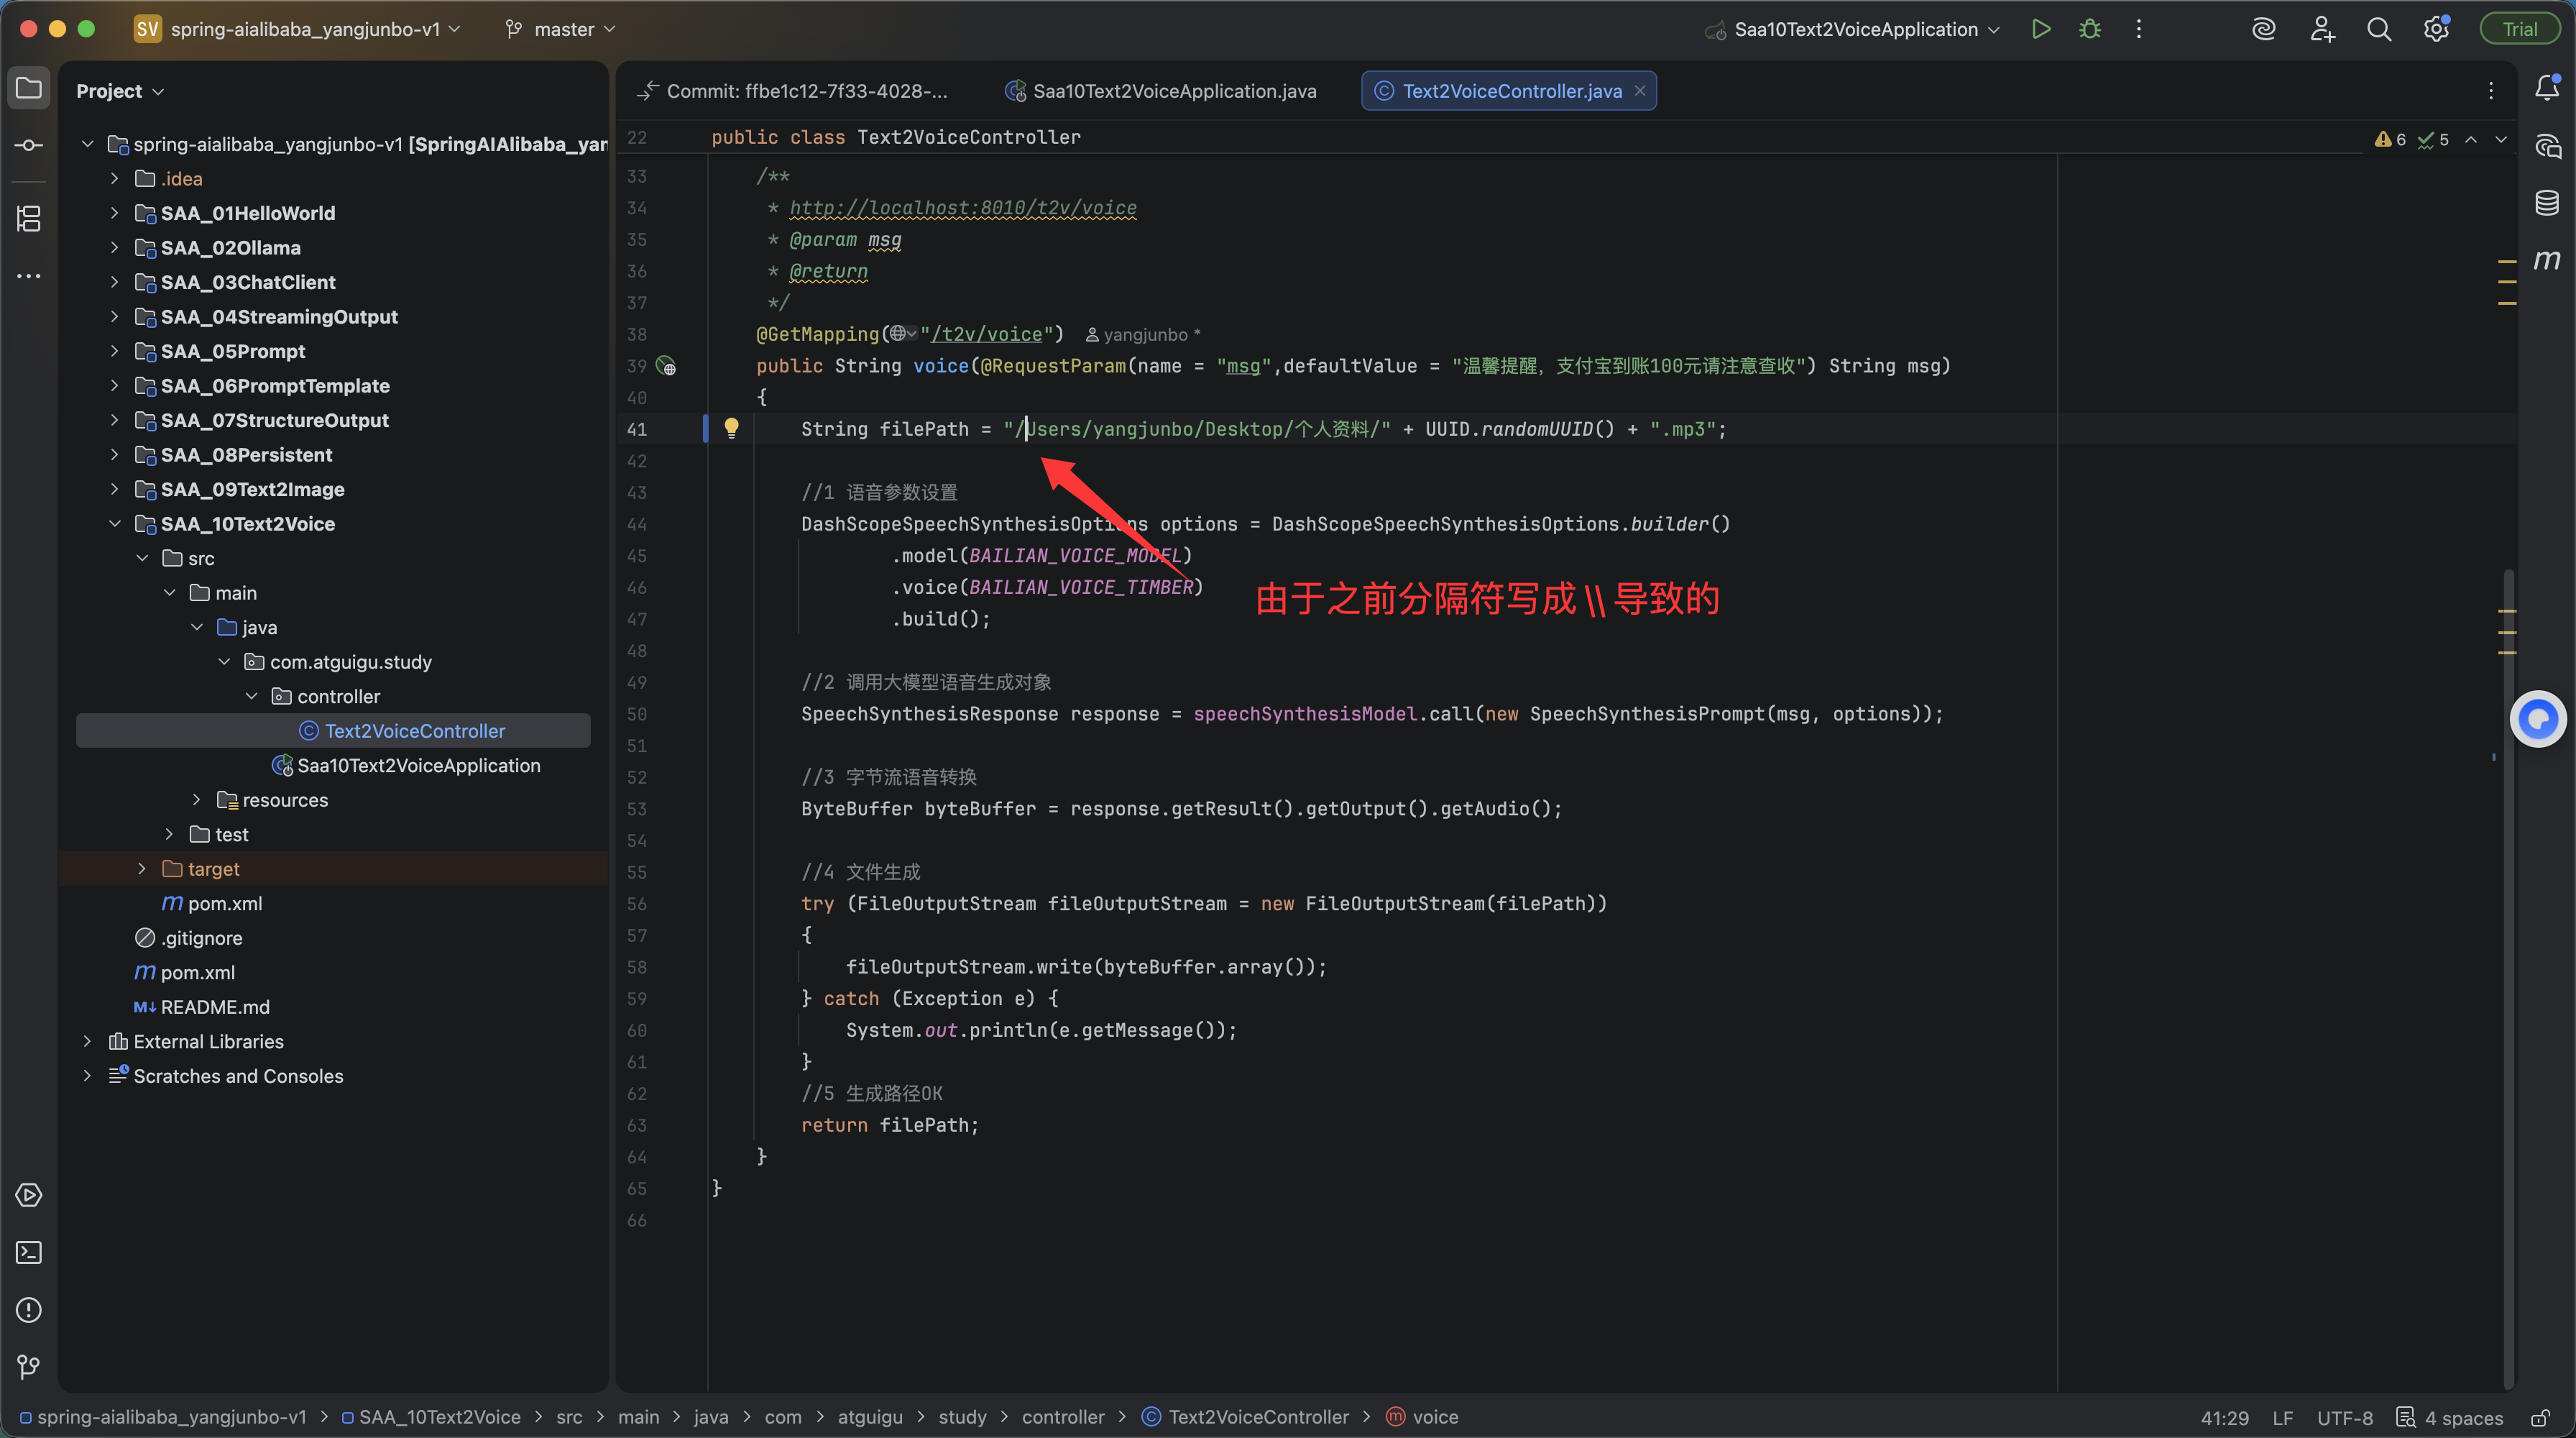Screen dimensions: 2576x1438
Task: Close the Text2VoiceController.java tab
Action: [x=1640, y=91]
